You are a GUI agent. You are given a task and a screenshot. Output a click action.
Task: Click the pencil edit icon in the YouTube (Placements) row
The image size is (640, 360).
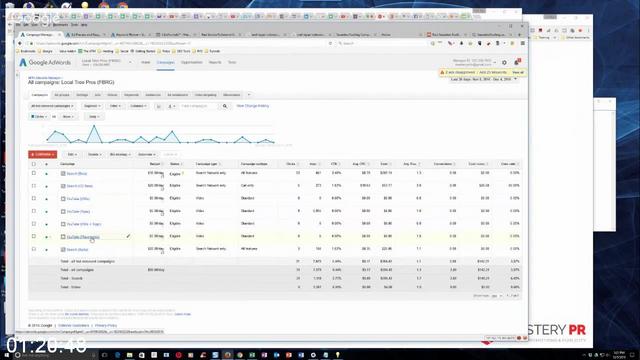click(128, 236)
